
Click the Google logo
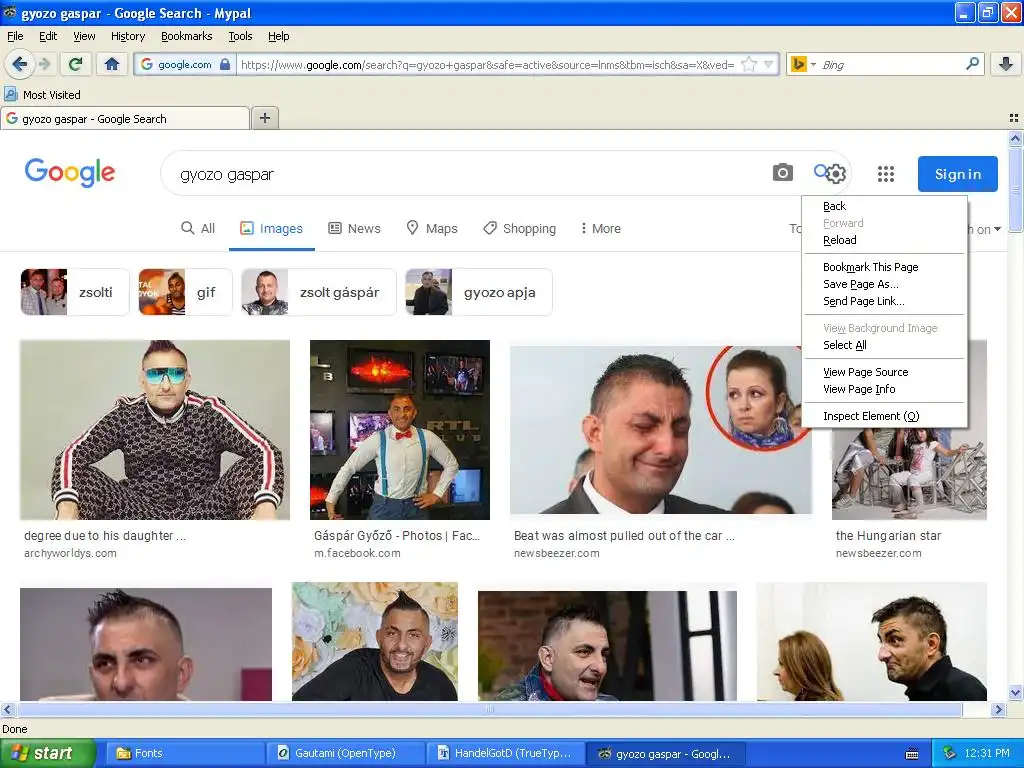pos(70,173)
